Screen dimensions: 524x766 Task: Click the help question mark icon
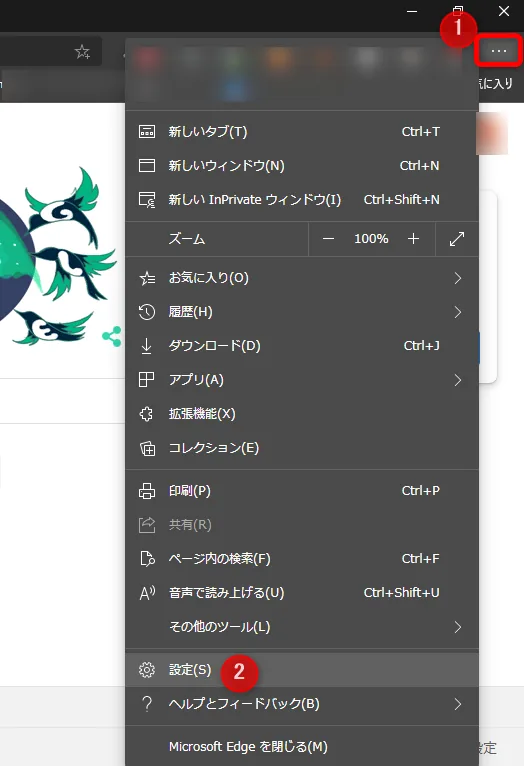(x=147, y=704)
